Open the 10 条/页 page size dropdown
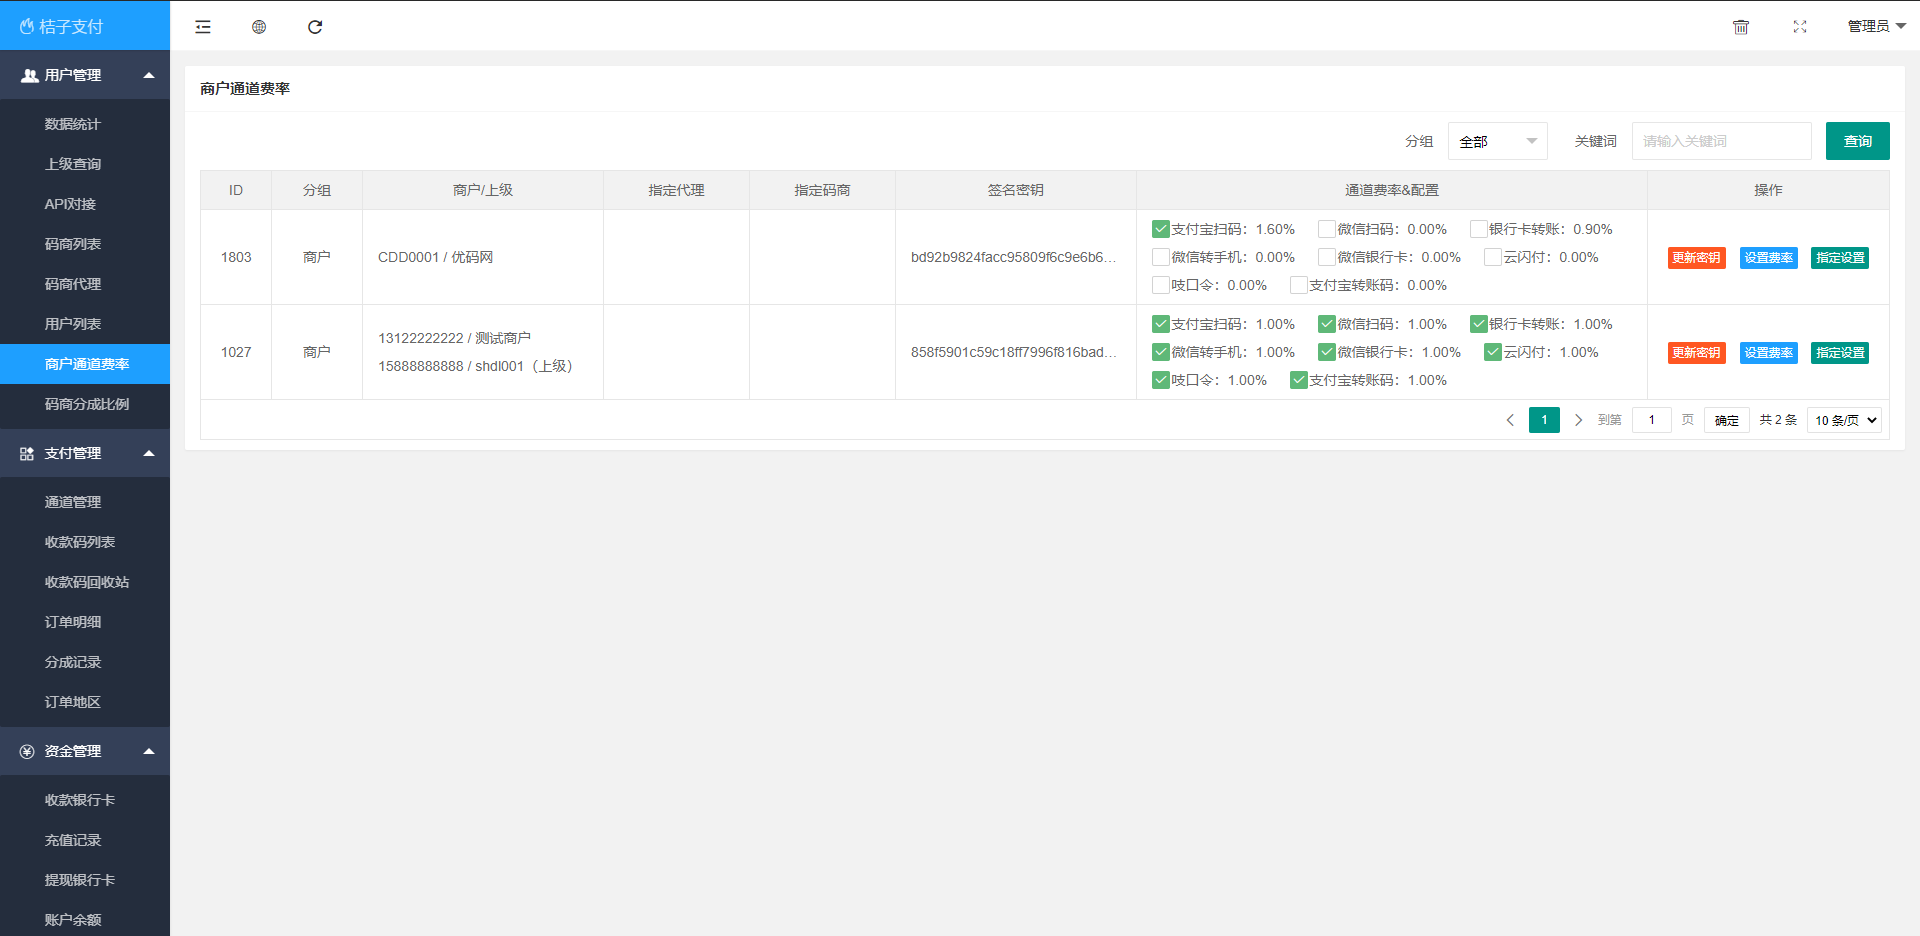The width and height of the screenshot is (1920, 936). click(1845, 420)
